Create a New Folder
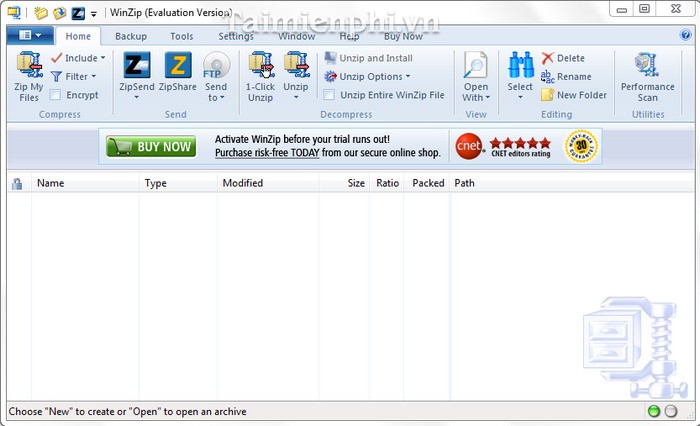 click(574, 95)
